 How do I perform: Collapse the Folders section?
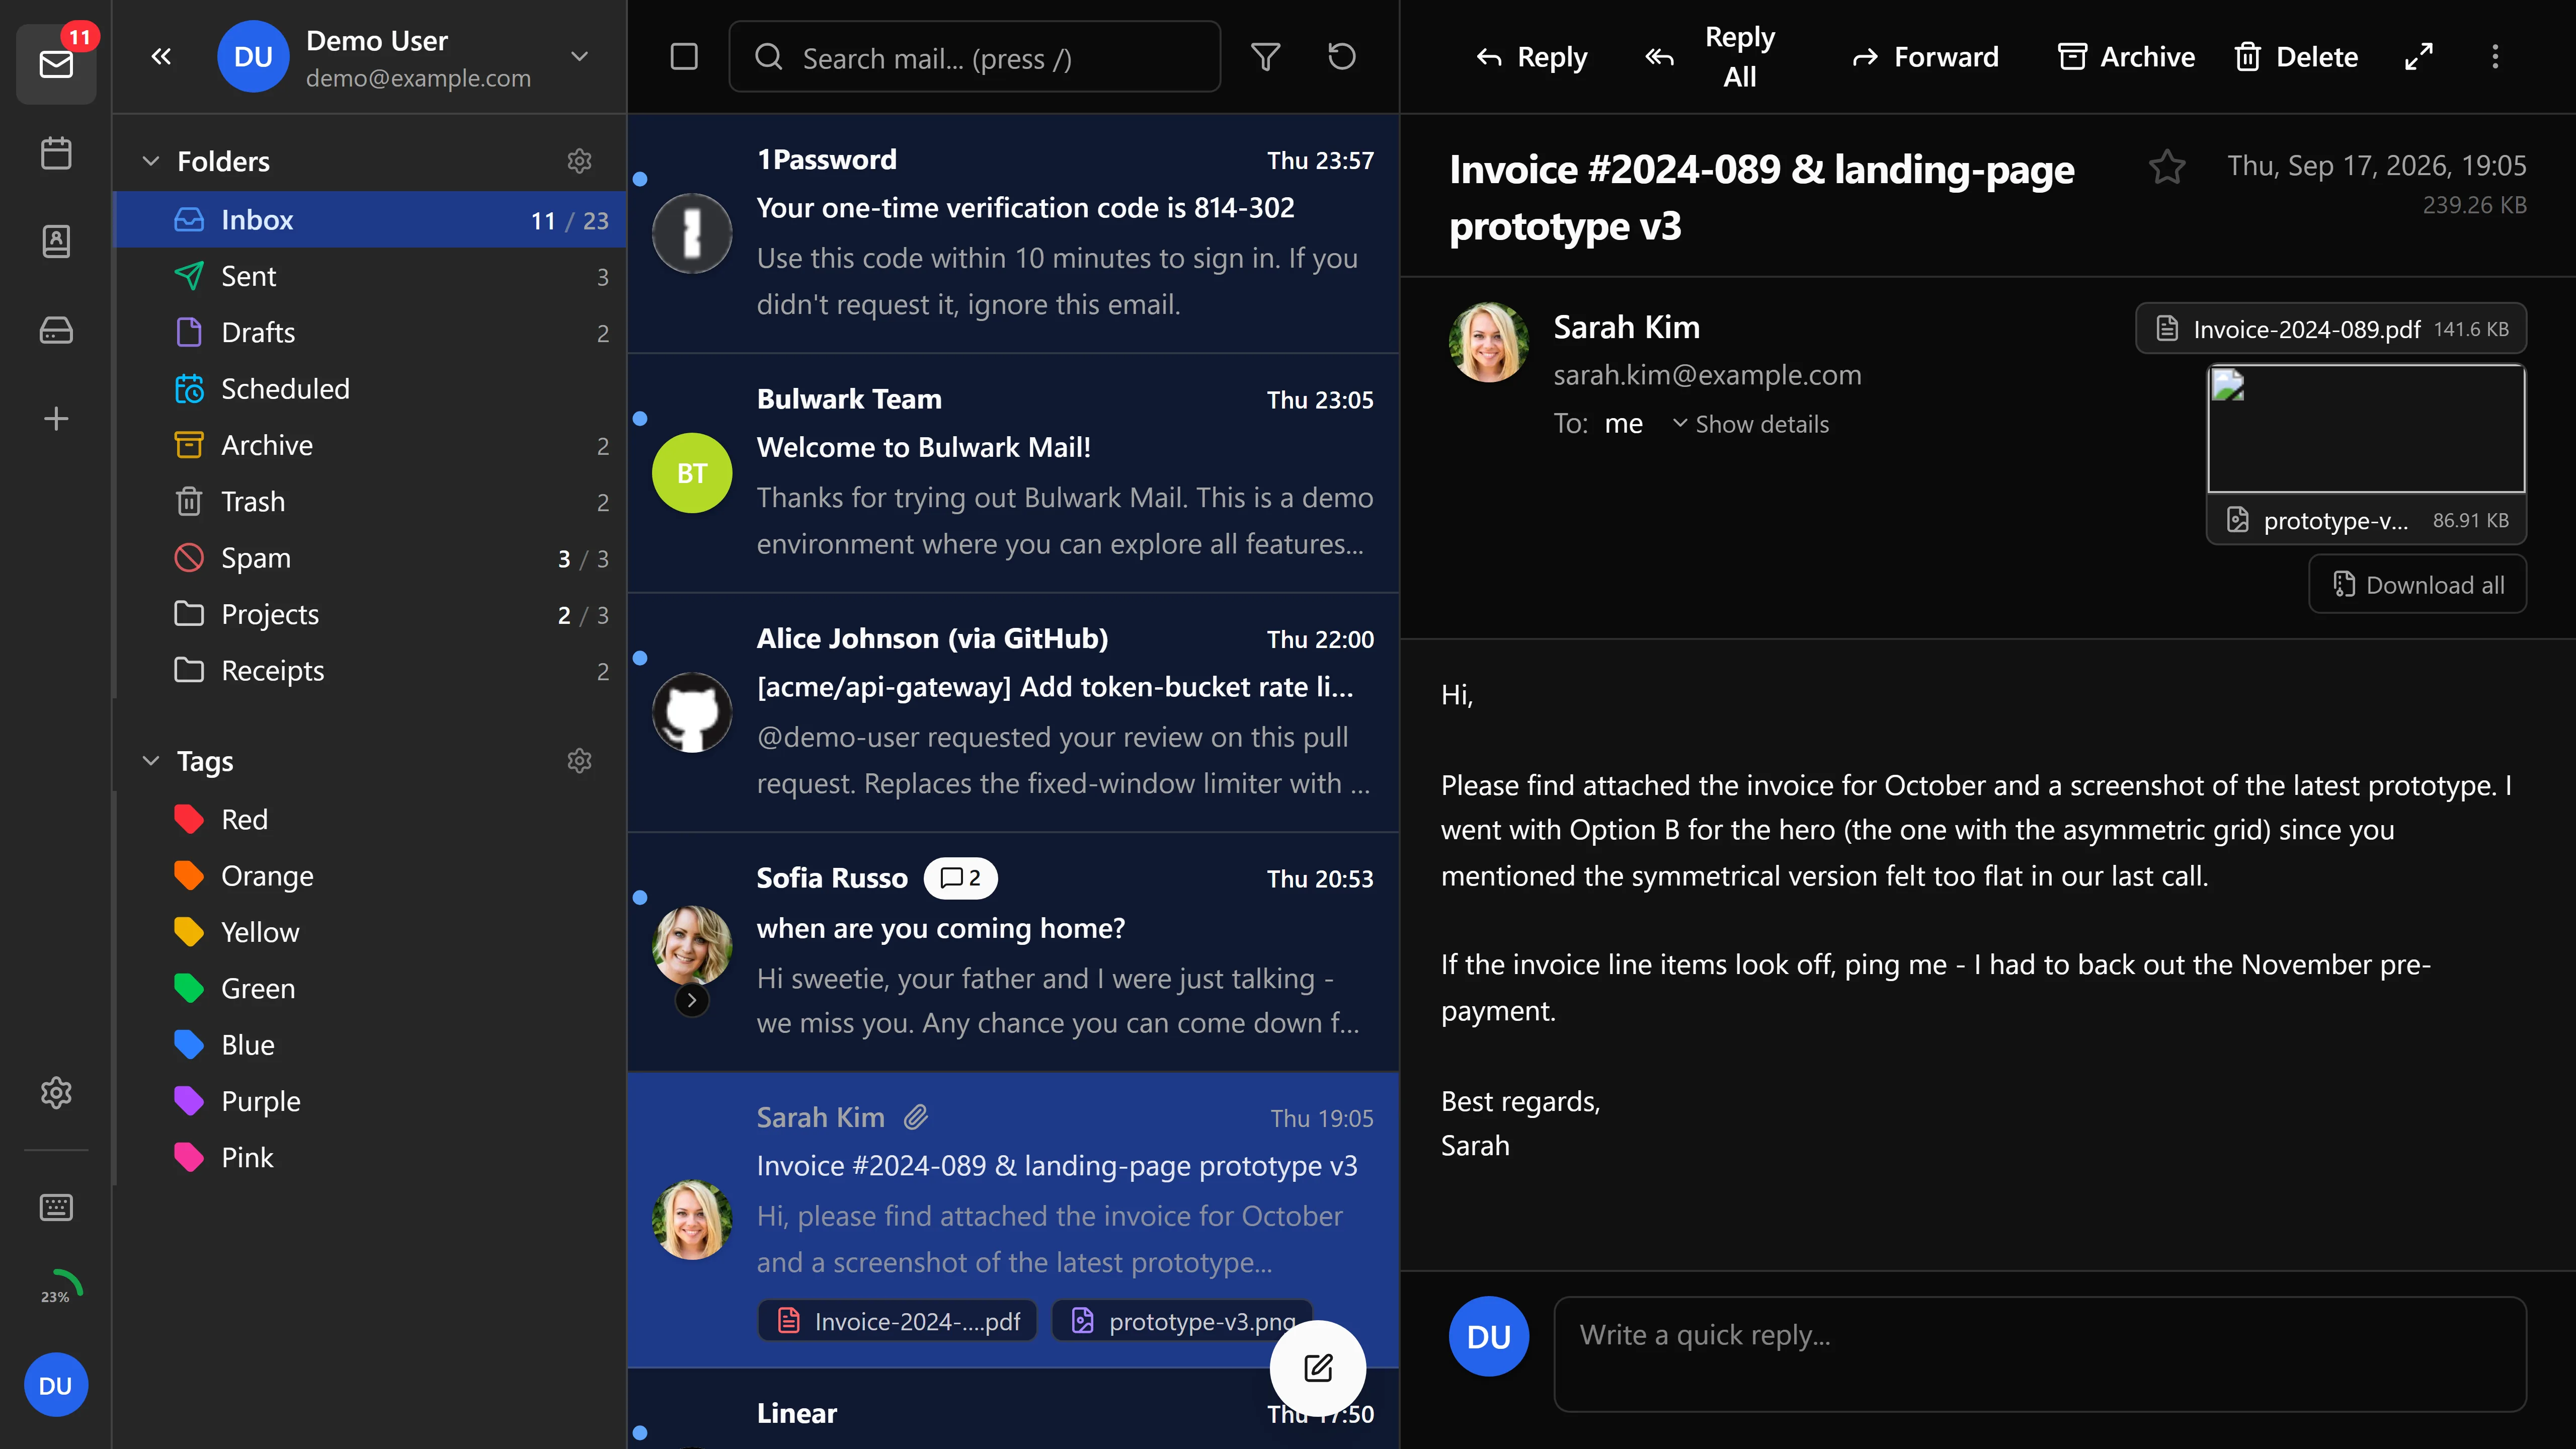click(151, 161)
